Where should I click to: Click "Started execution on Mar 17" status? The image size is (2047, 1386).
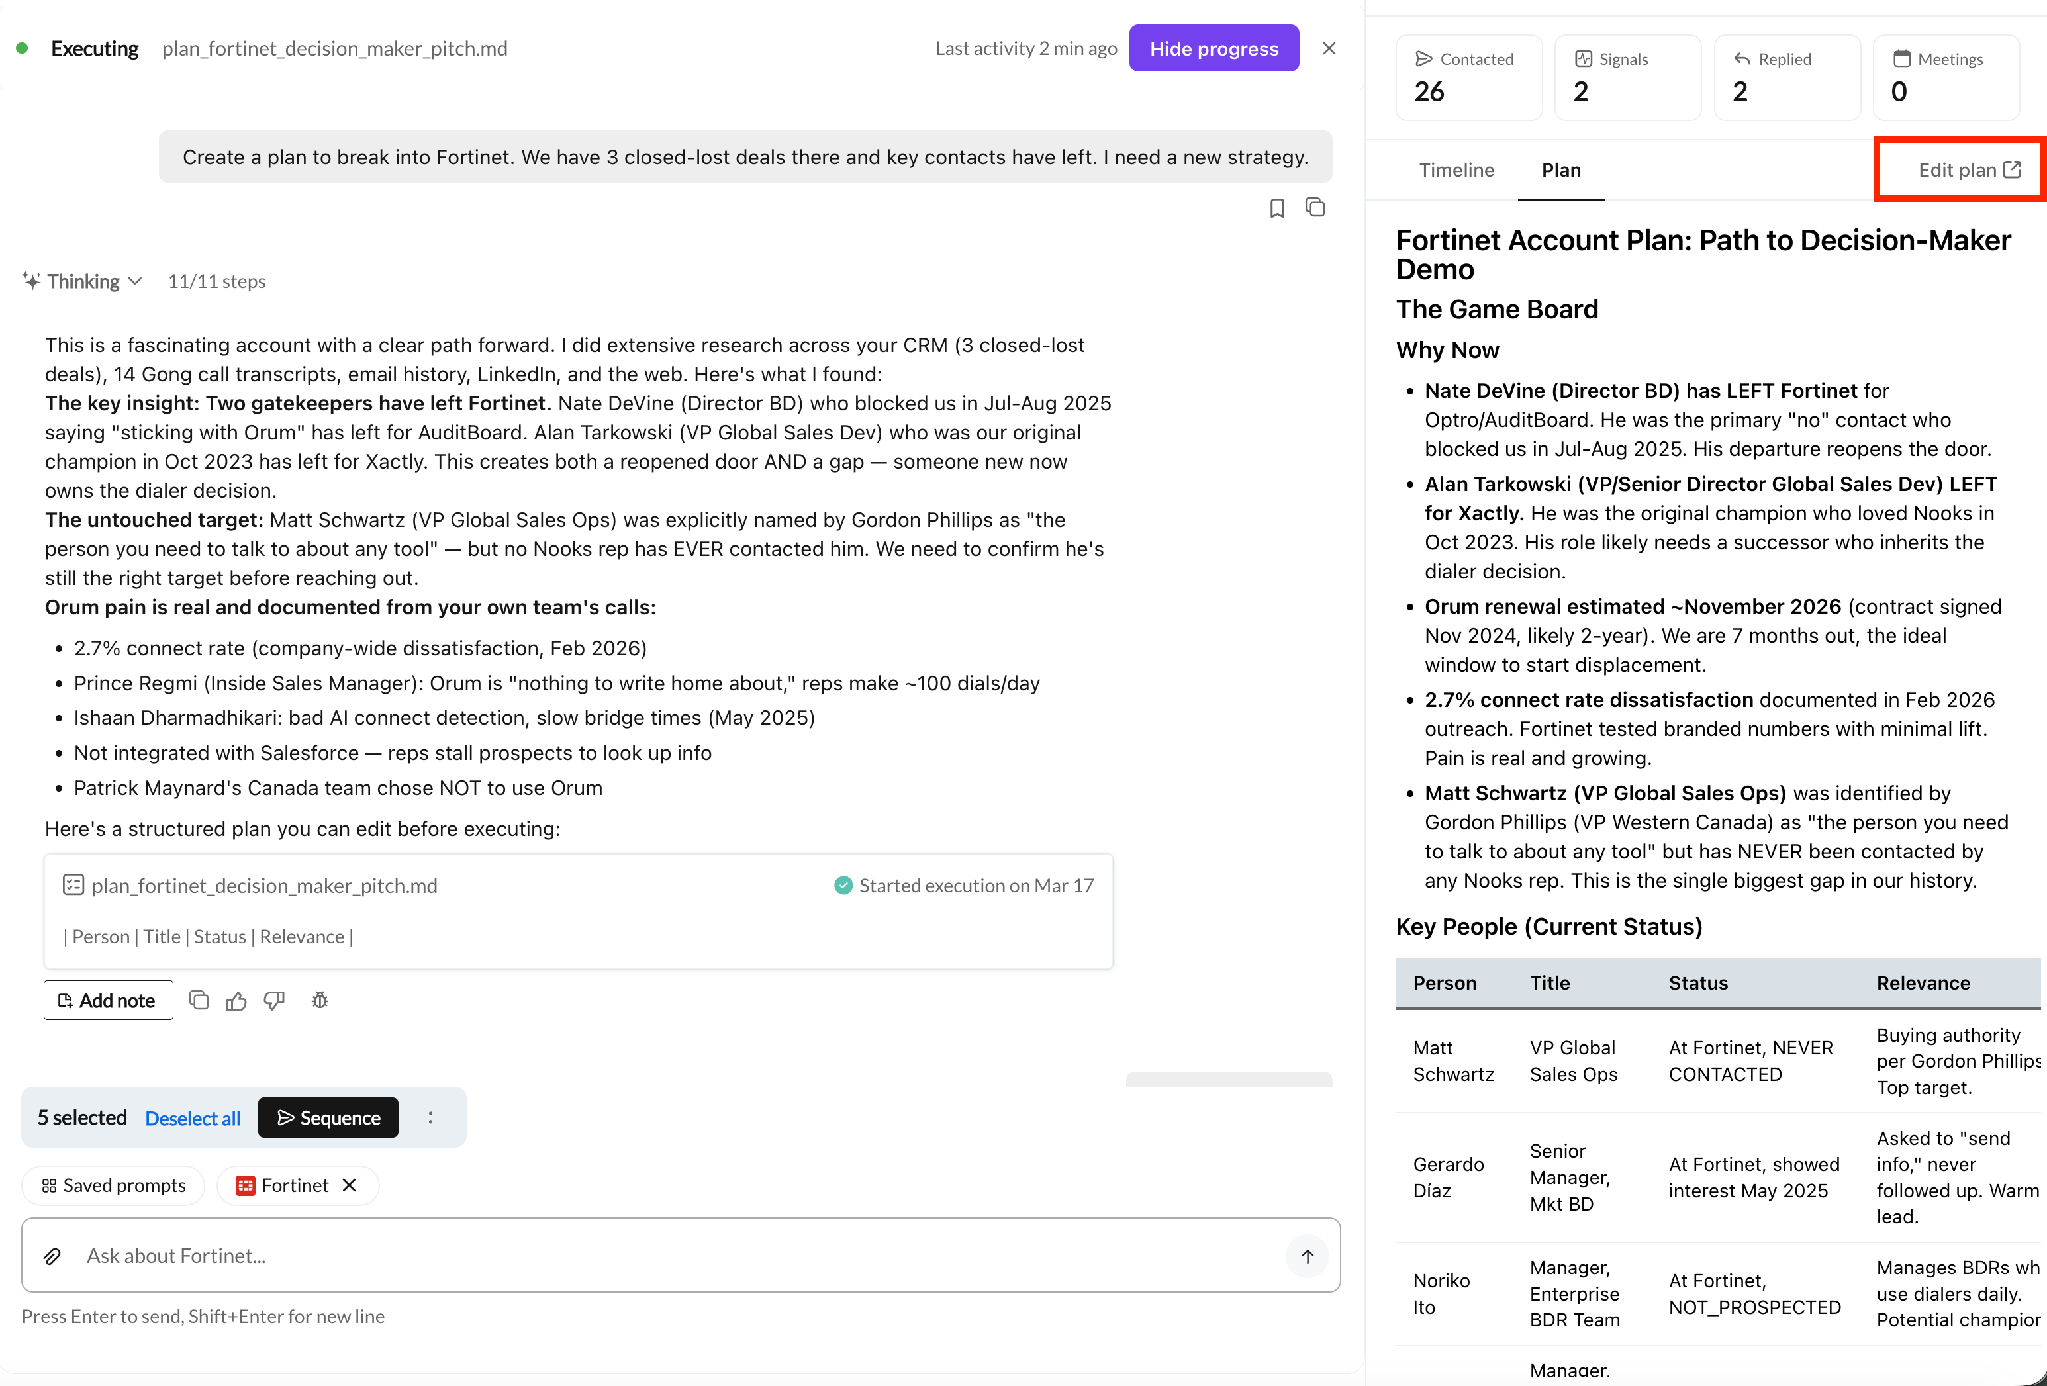coord(965,885)
